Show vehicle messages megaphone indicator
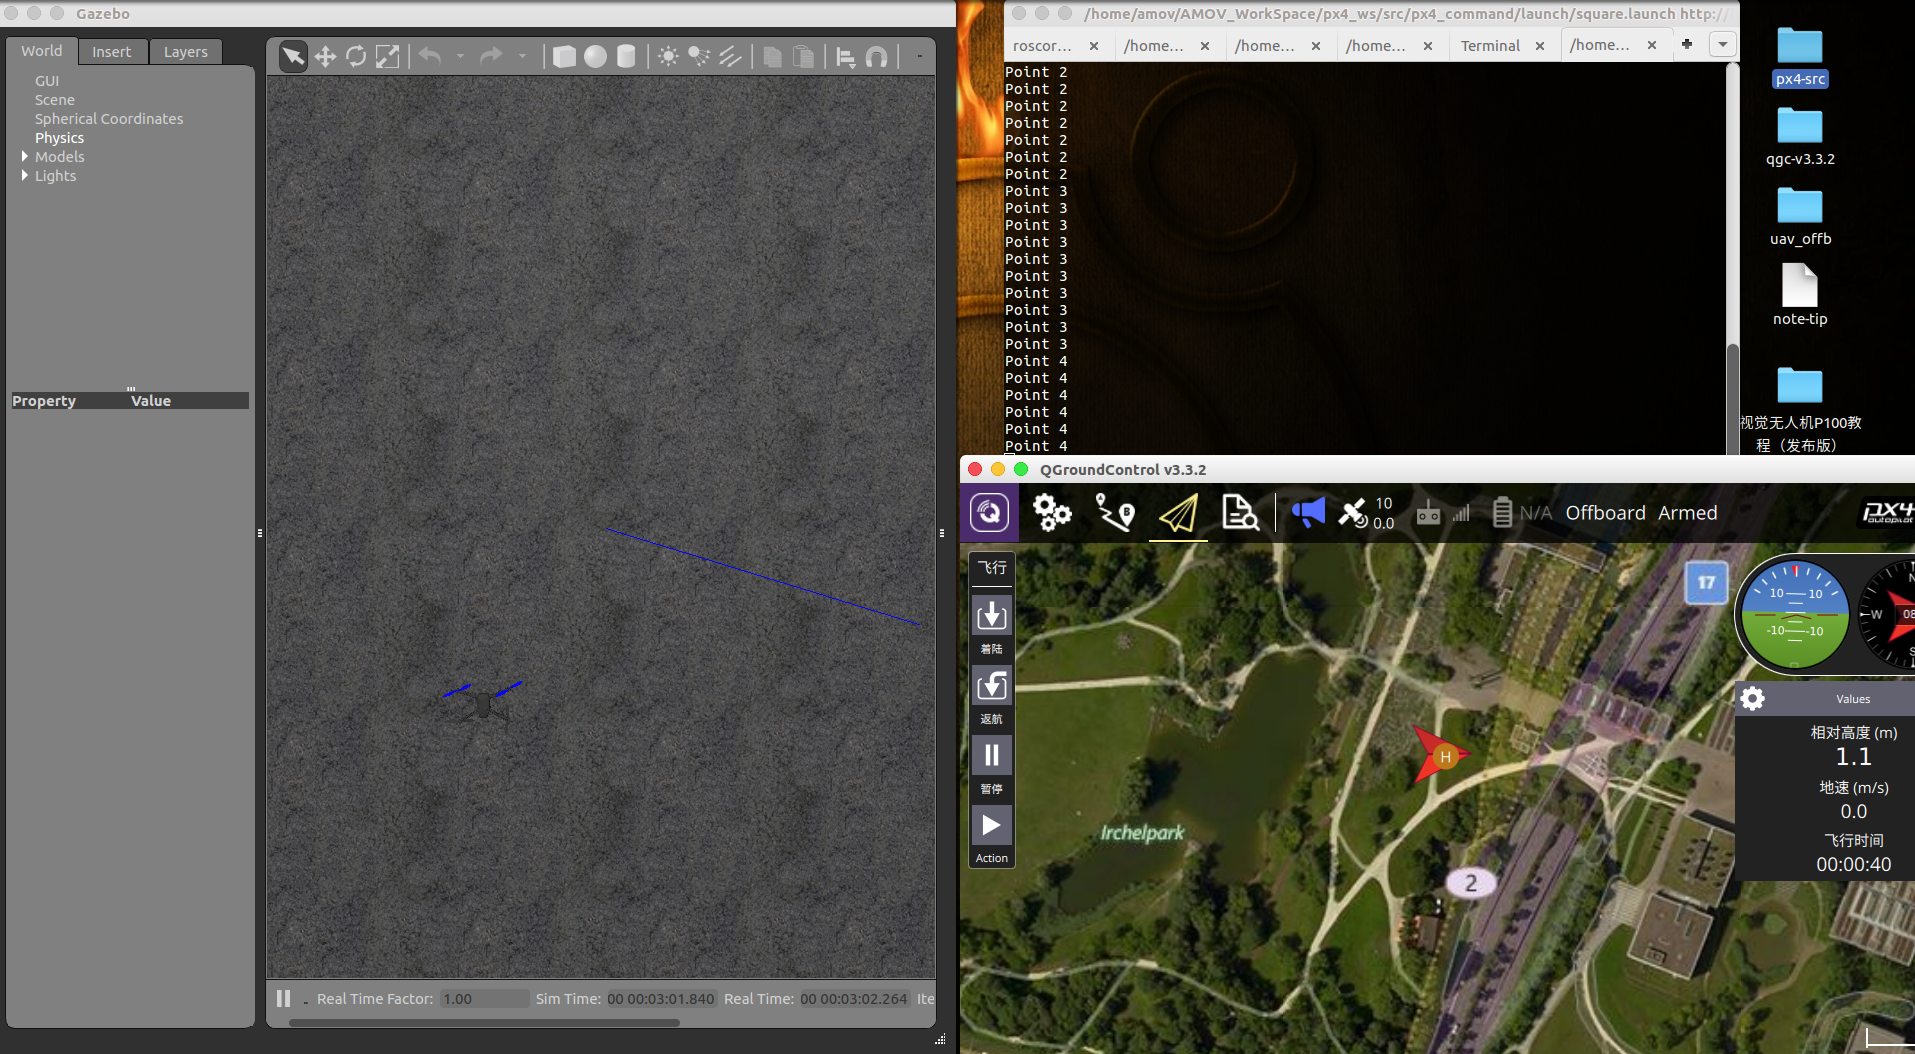Screen dimensions: 1915x1054 [x=1308, y=513]
